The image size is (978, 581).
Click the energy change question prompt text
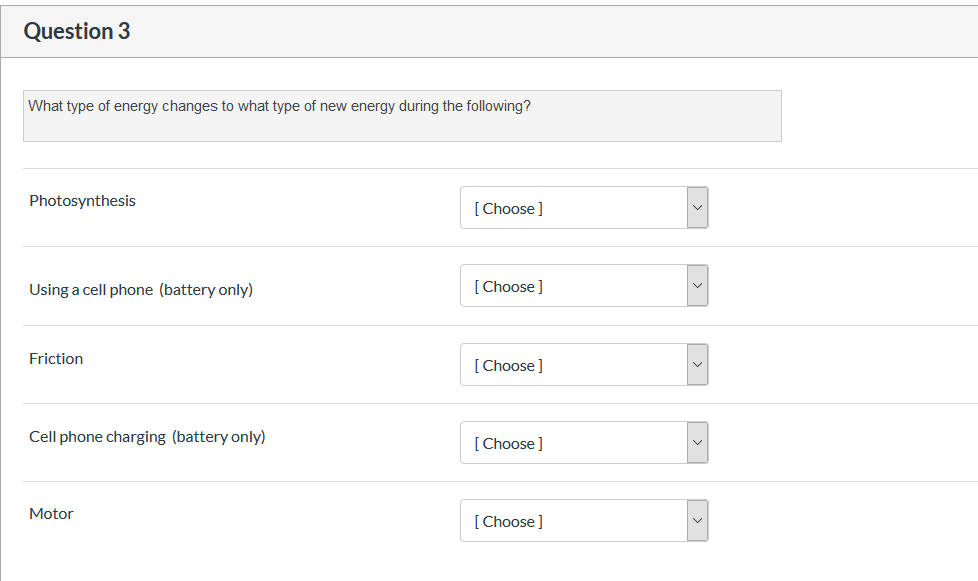(x=280, y=106)
